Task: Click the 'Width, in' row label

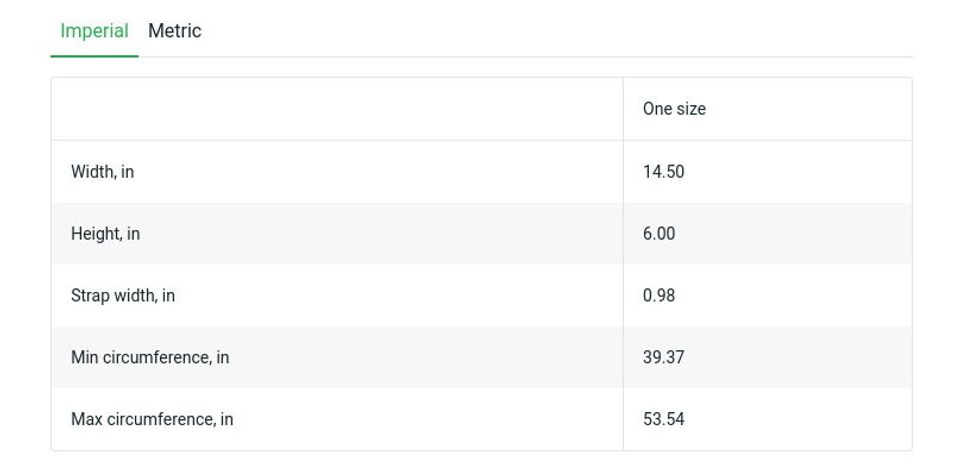Action: pyautogui.click(x=102, y=172)
